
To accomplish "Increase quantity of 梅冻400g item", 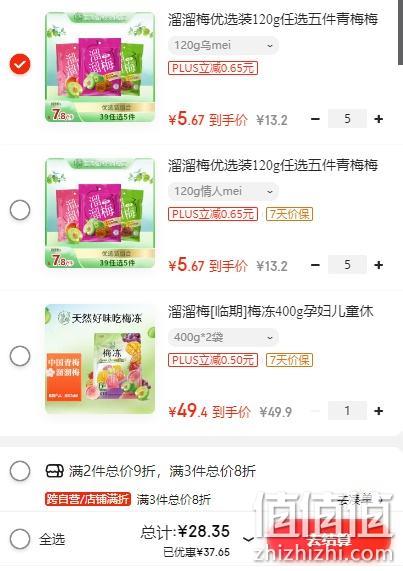I will [x=379, y=411].
